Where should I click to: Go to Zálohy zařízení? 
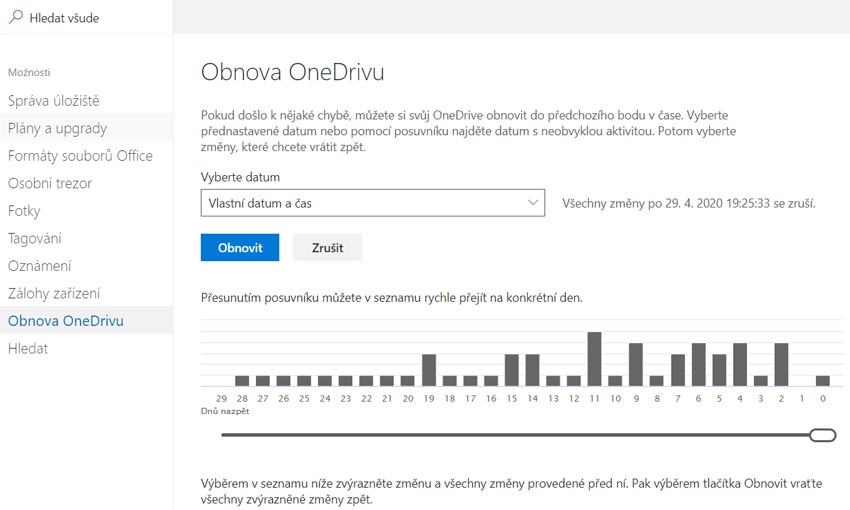pyautogui.click(x=54, y=294)
